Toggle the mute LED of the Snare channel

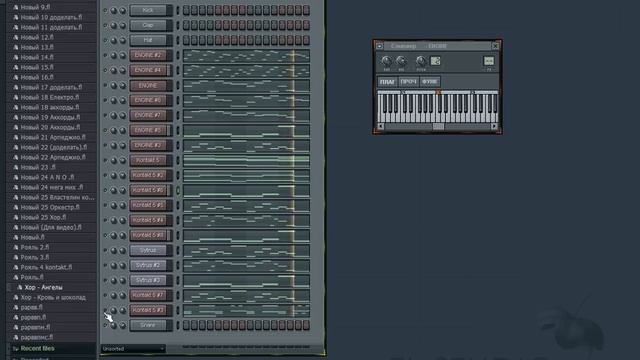tap(105, 325)
